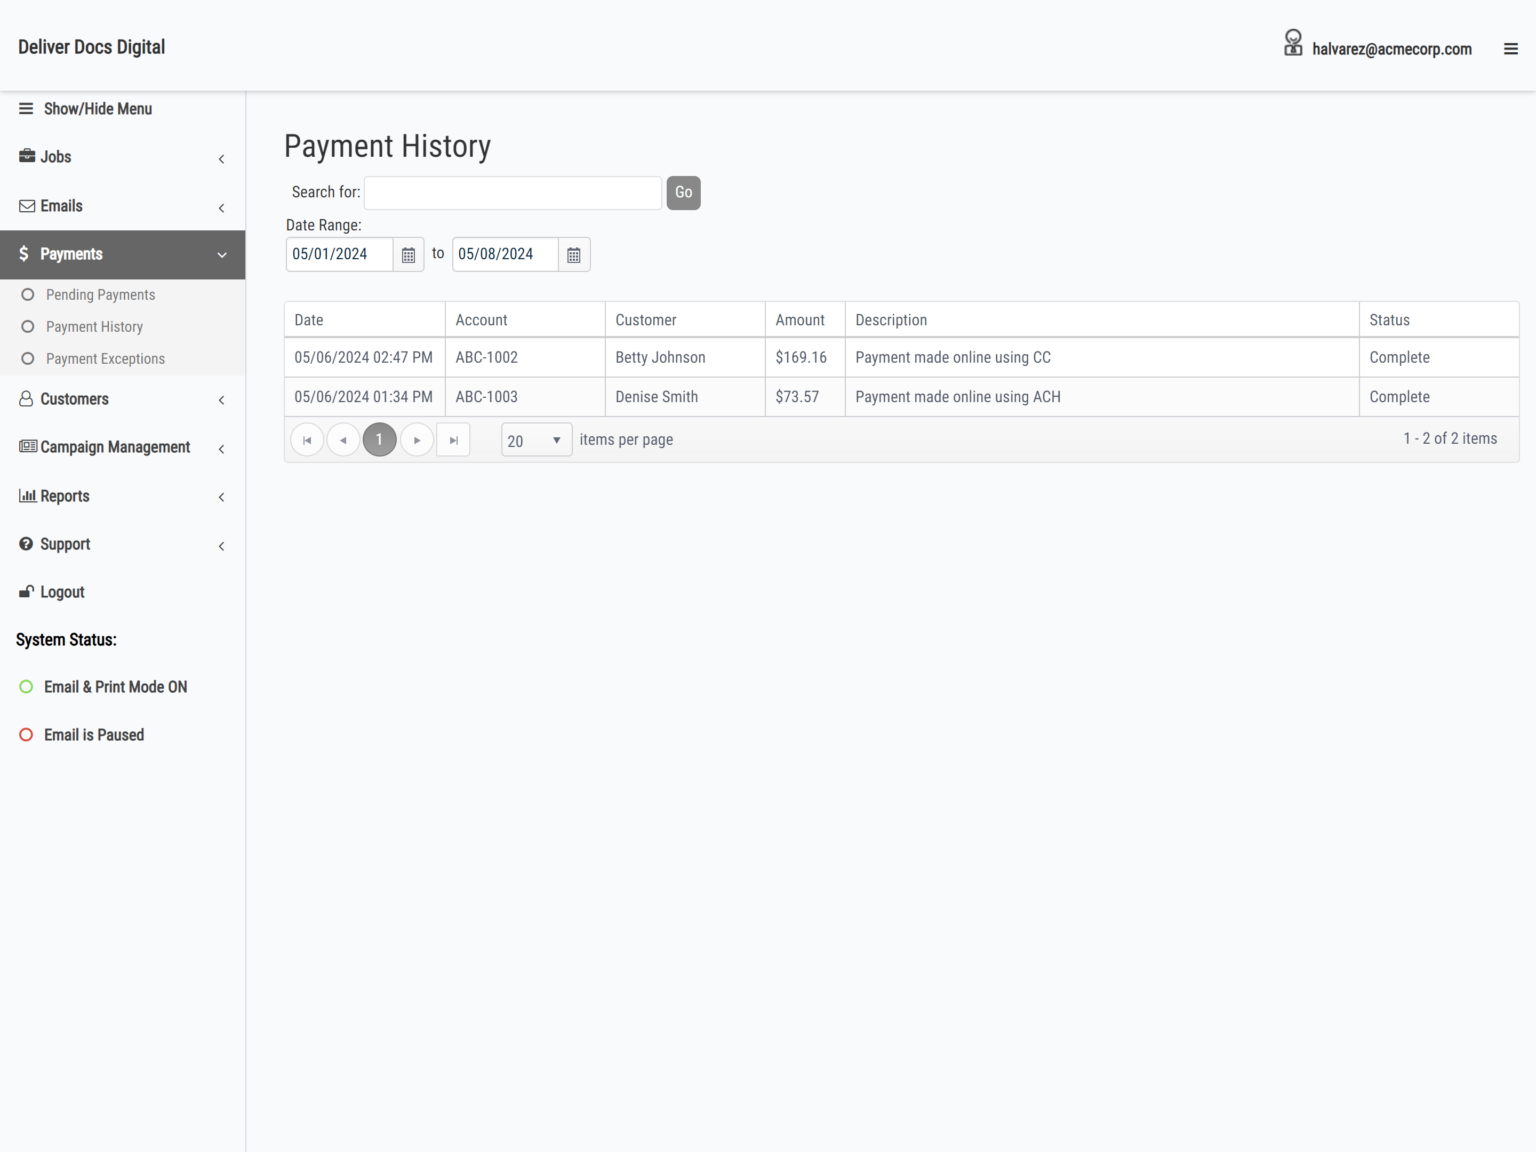The width and height of the screenshot is (1536, 1152).
Task: Go to next page of results
Action: pos(417,440)
